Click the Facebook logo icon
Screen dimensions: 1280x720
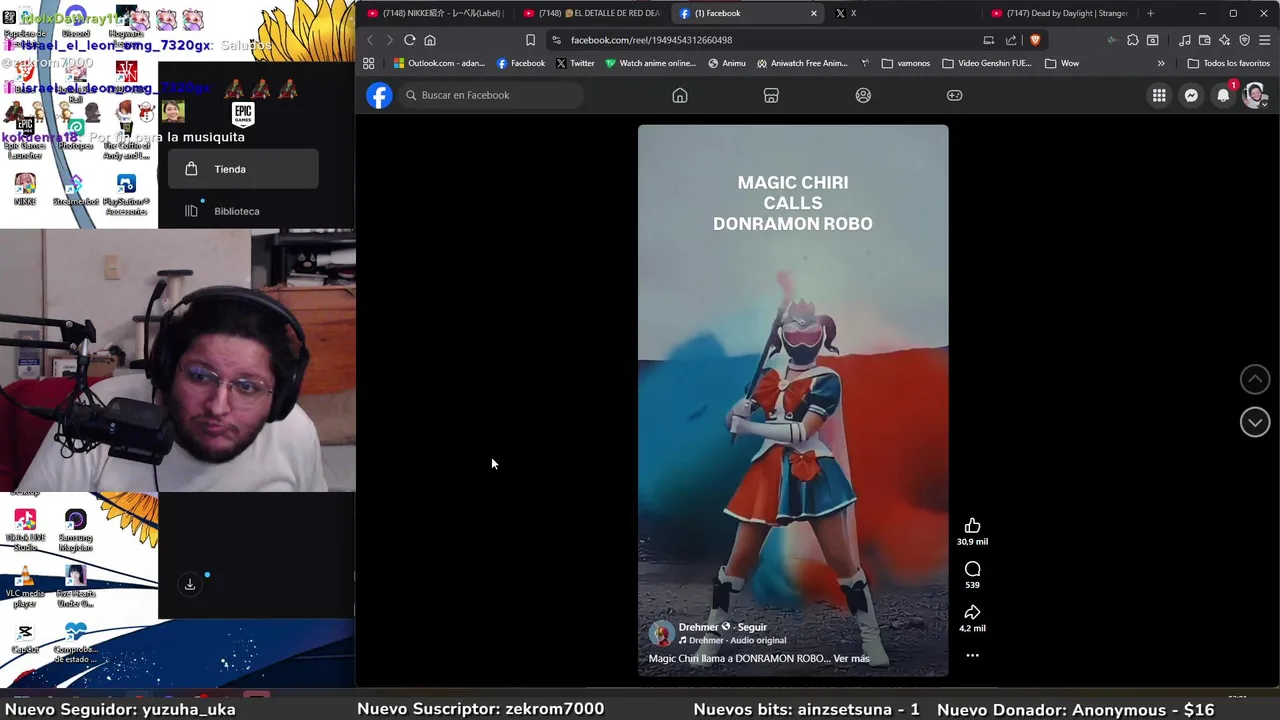coord(379,95)
